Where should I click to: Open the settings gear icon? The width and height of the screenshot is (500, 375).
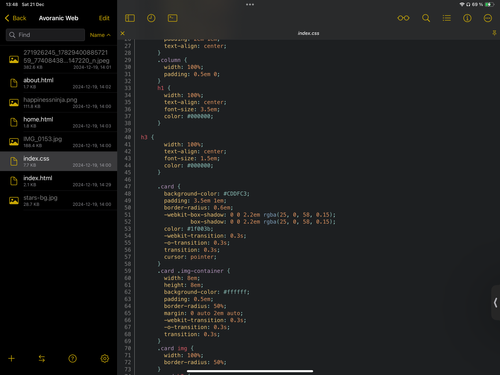105,358
